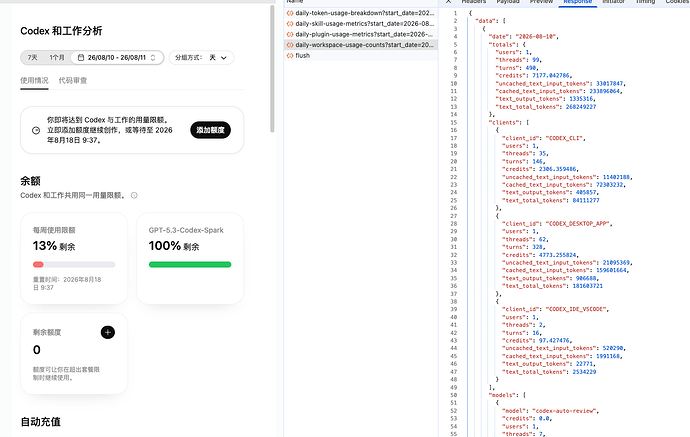The image size is (690, 437).
Task: Click the "client_id": "CODEX_DESKTOP_APP" JSON line
Action: pos(557,224)
